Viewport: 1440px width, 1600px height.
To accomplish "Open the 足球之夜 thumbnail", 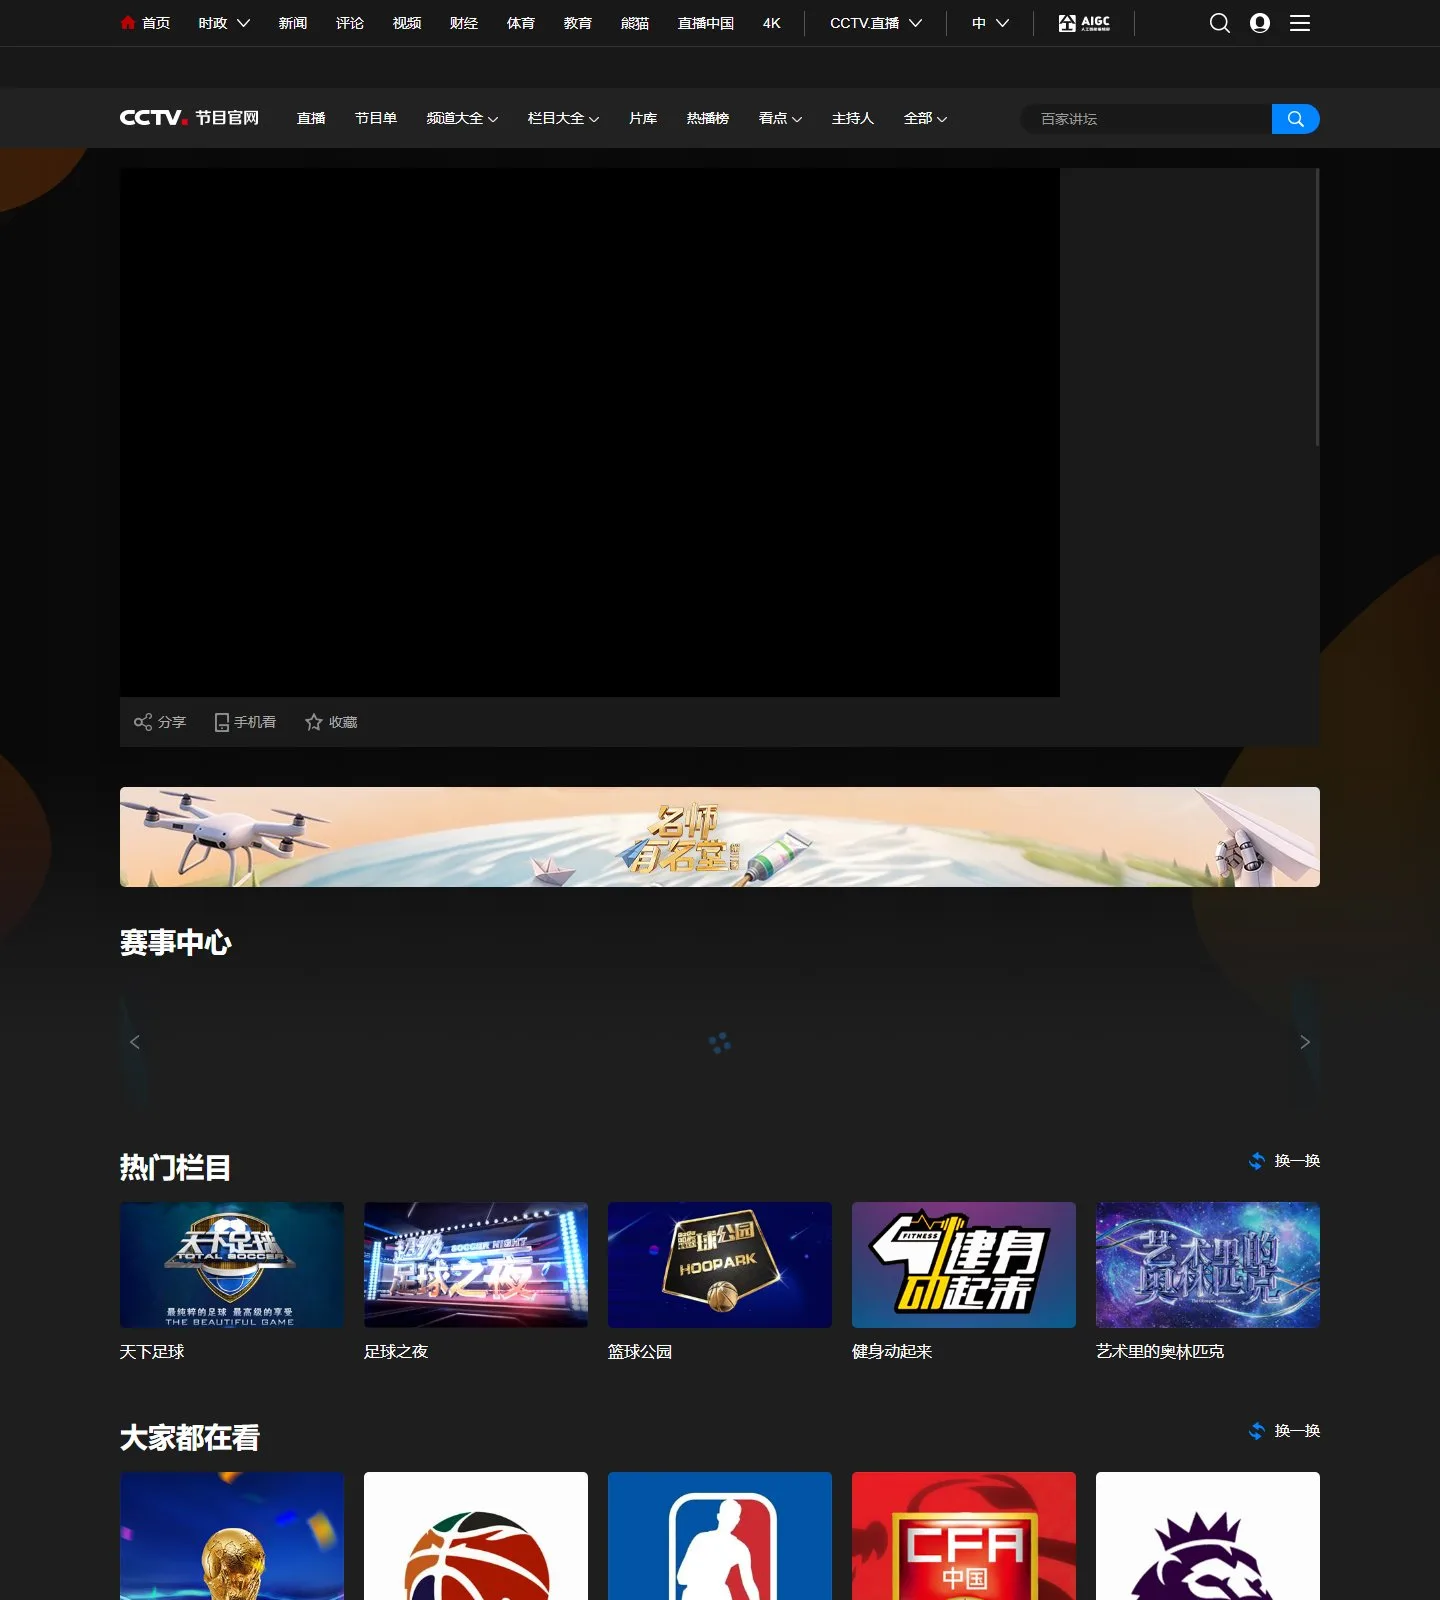I will click(476, 1265).
